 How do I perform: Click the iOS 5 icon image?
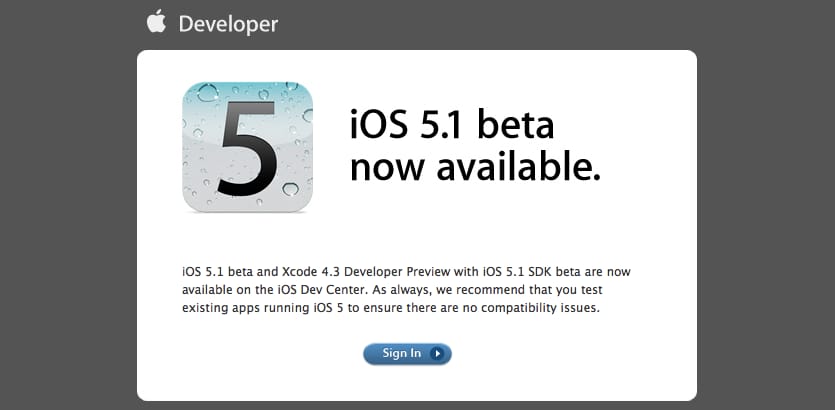point(248,147)
